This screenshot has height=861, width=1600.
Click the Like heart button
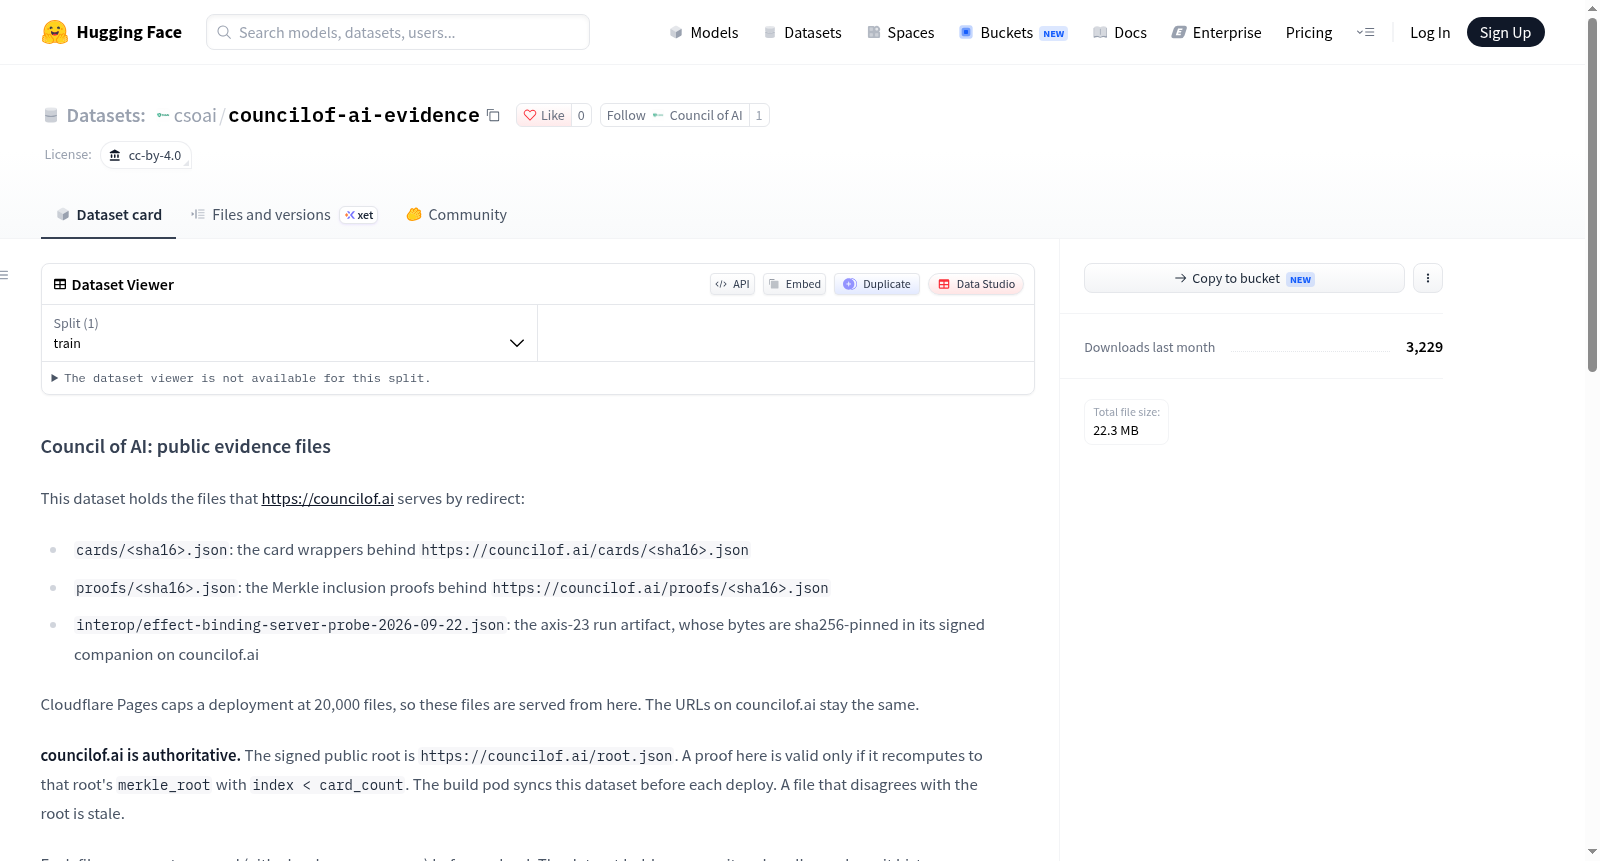click(x=544, y=115)
